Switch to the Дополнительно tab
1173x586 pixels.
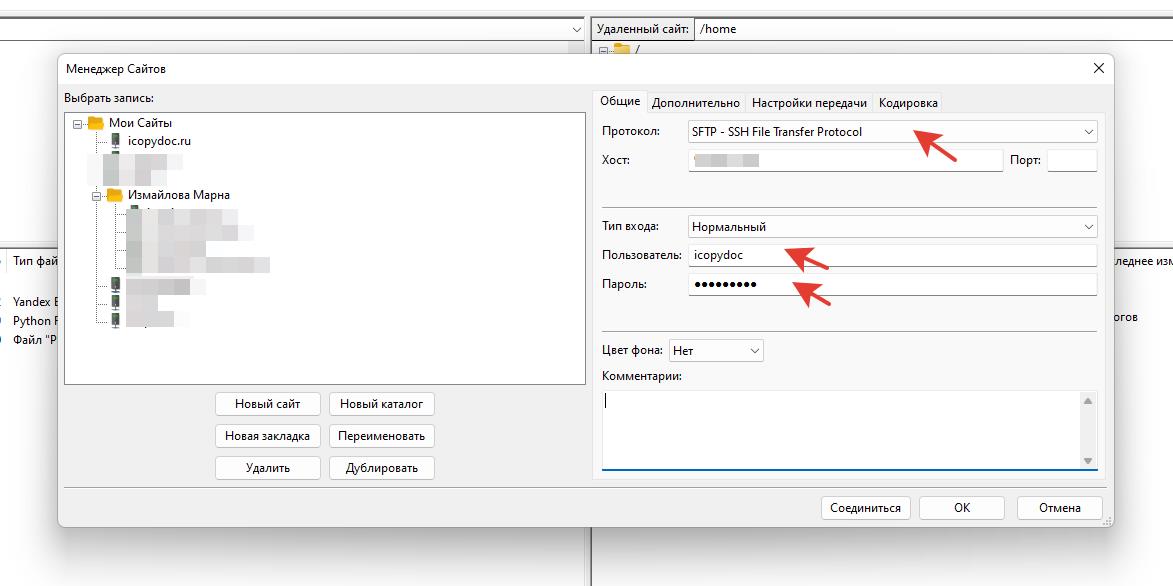click(696, 103)
